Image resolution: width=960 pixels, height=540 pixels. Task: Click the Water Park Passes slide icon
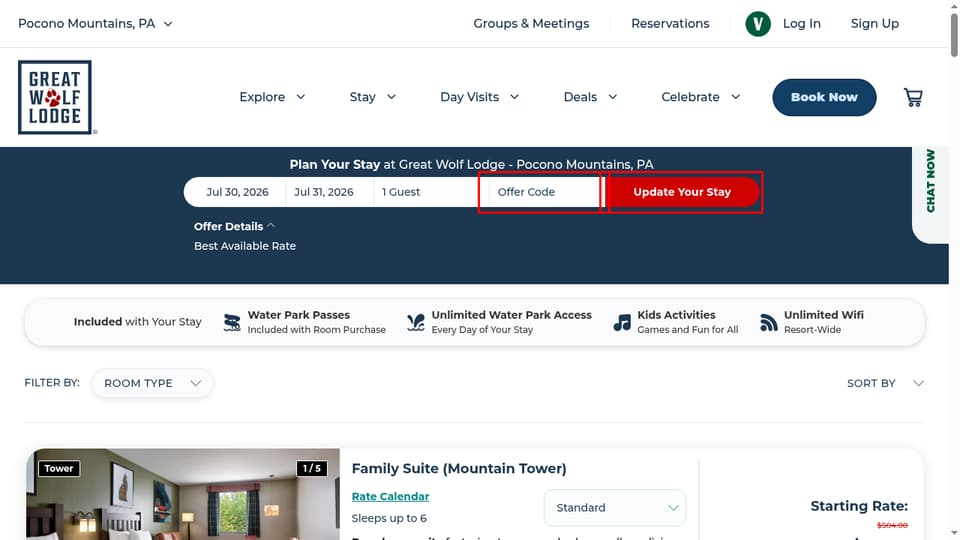coord(232,322)
